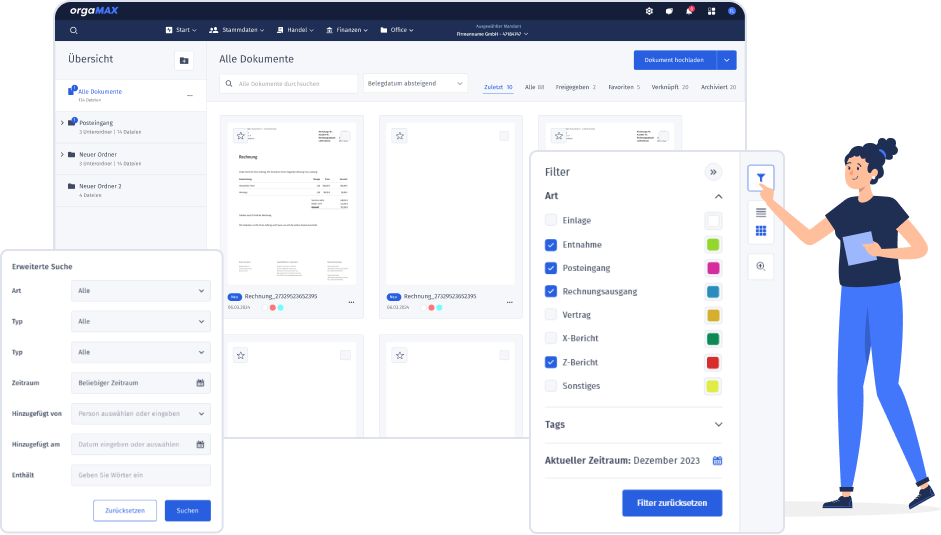
Task: Check the Sonstiges filter checkbox
Action: click(550, 385)
